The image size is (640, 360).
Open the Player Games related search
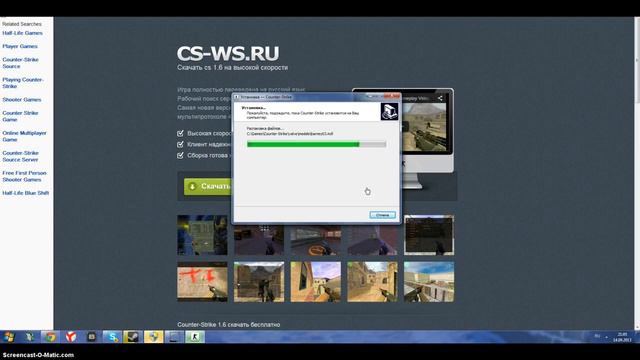pyautogui.click(x=20, y=47)
